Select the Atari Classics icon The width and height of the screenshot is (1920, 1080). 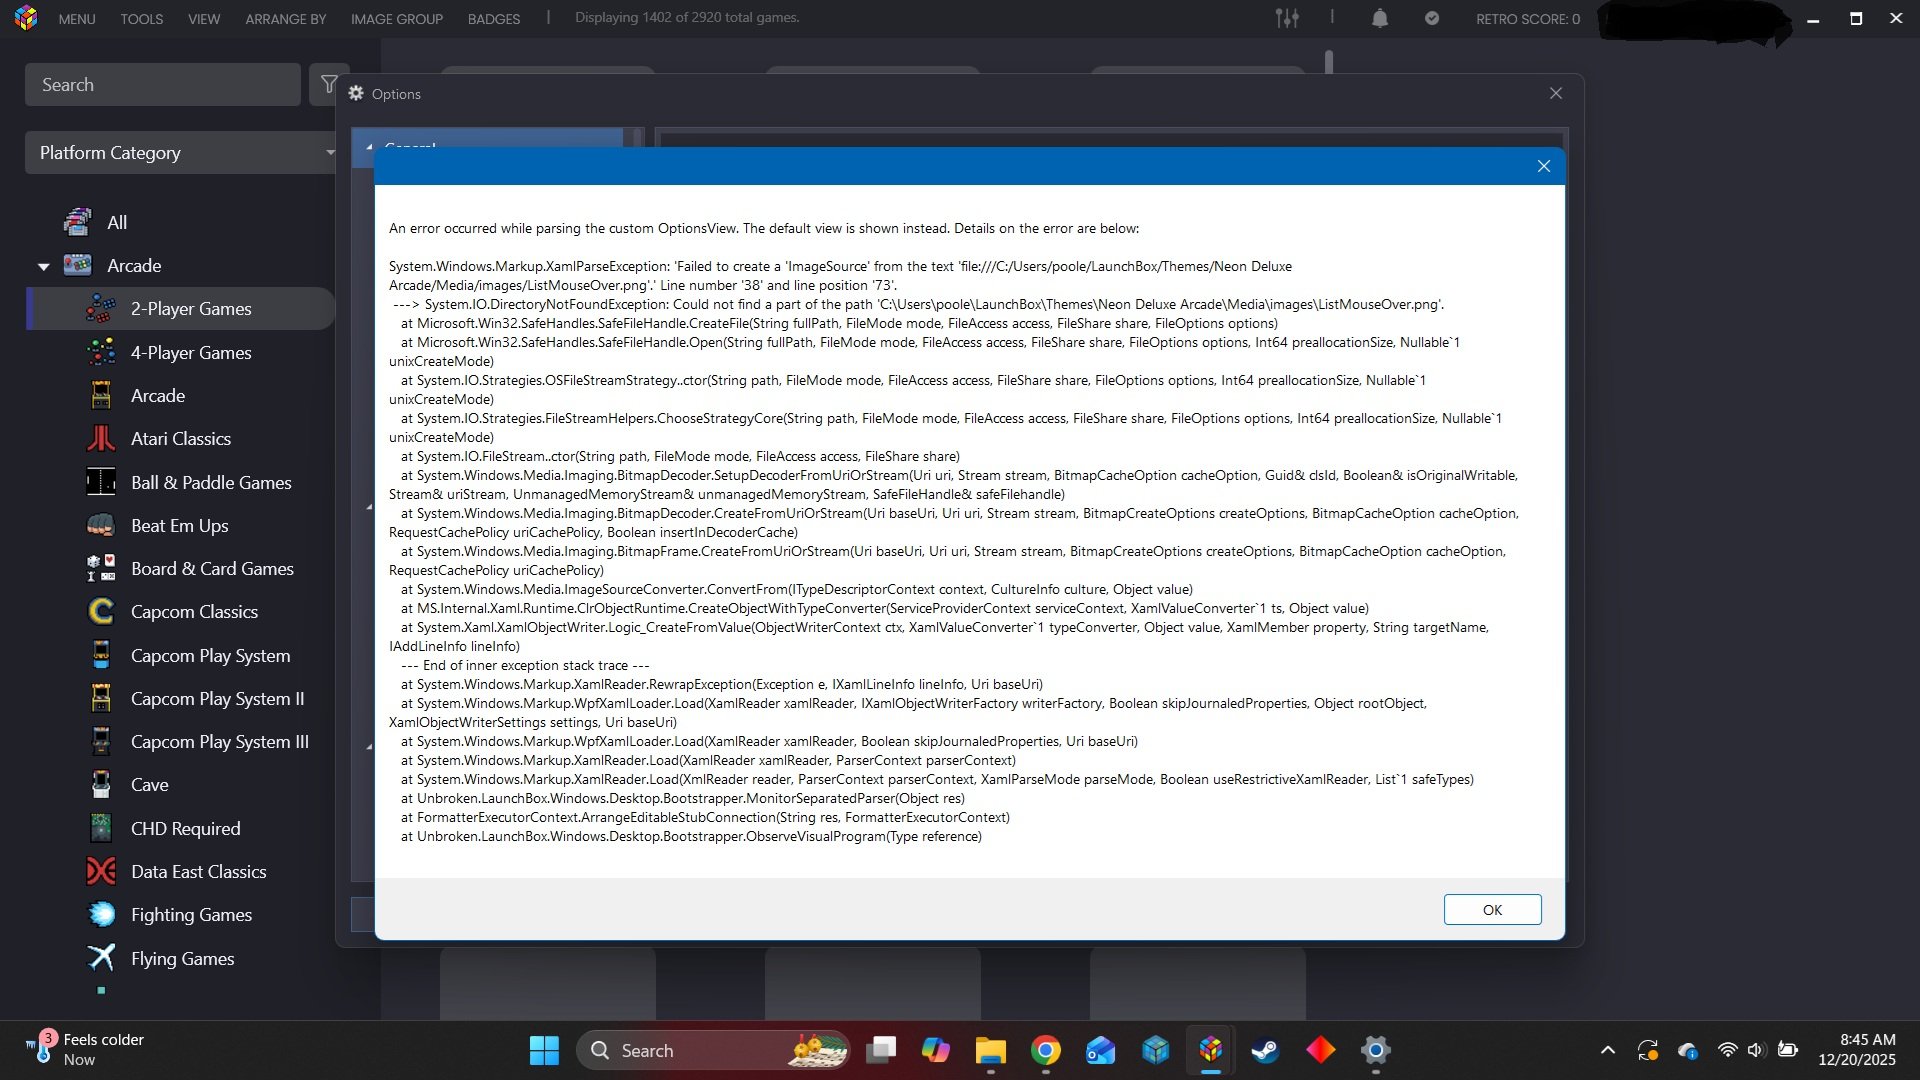coord(101,439)
